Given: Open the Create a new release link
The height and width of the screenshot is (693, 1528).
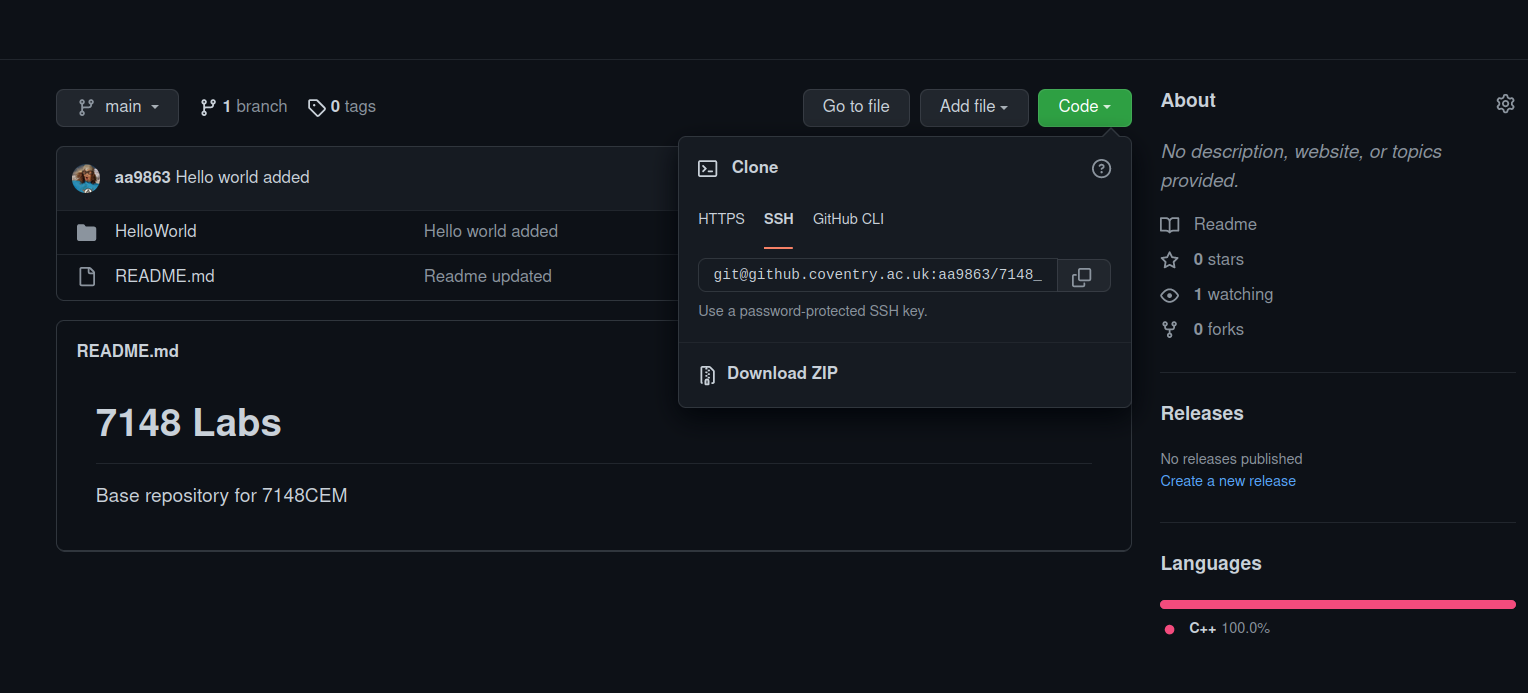Looking at the screenshot, I should [x=1227, y=481].
